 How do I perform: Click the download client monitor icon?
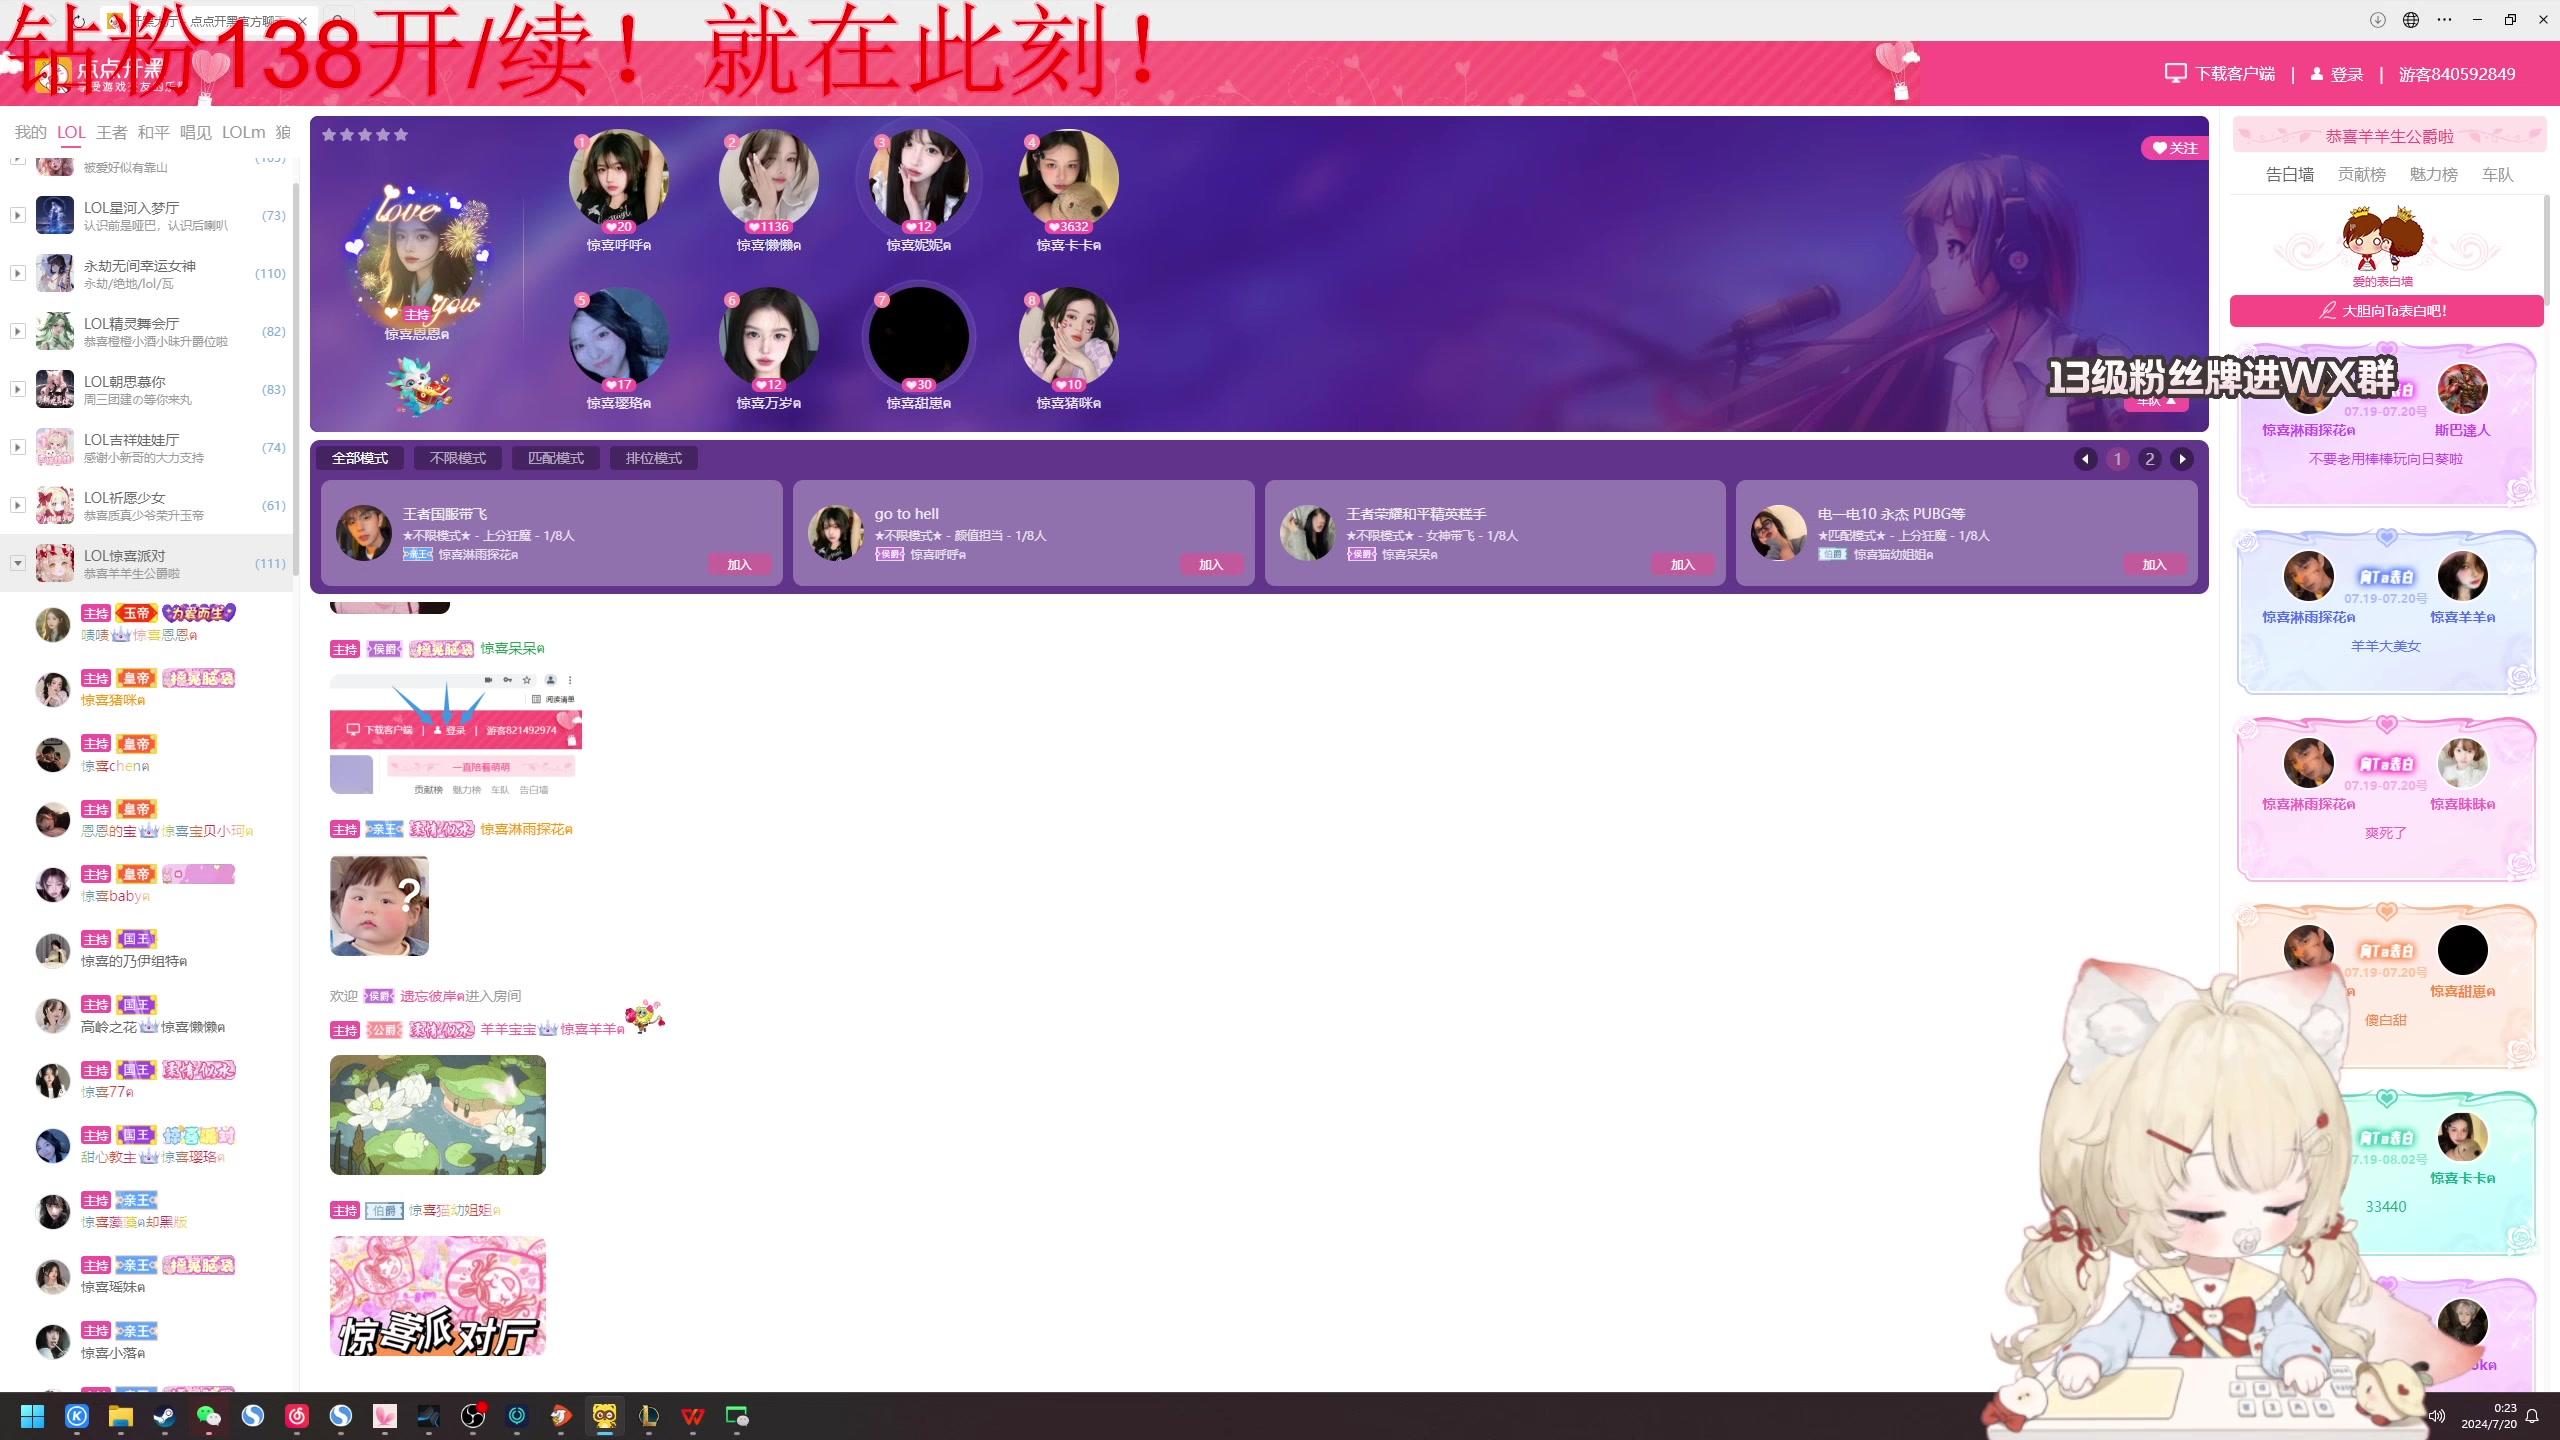pos(2175,73)
